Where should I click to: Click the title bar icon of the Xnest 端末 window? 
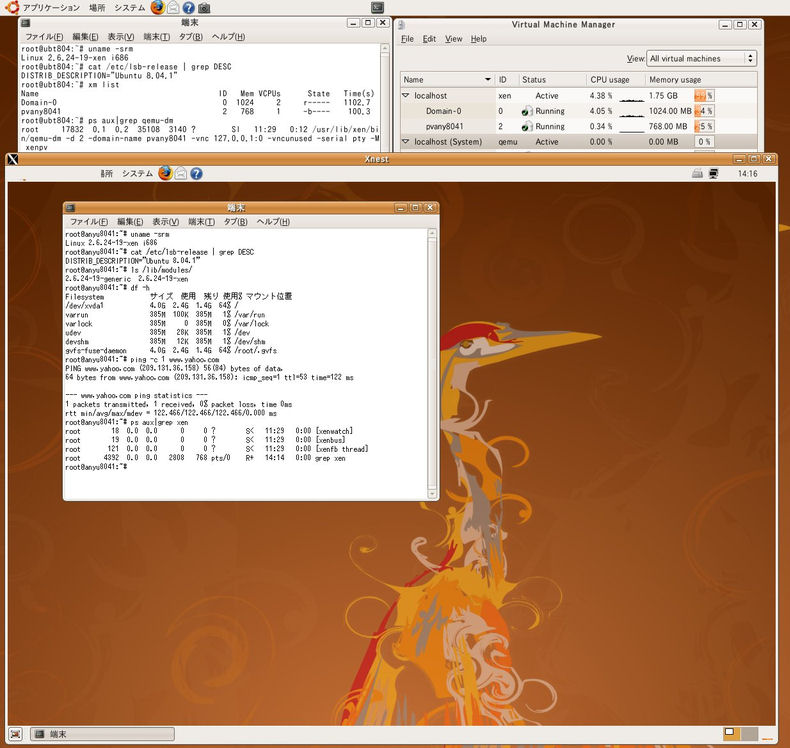click(71, 208)
